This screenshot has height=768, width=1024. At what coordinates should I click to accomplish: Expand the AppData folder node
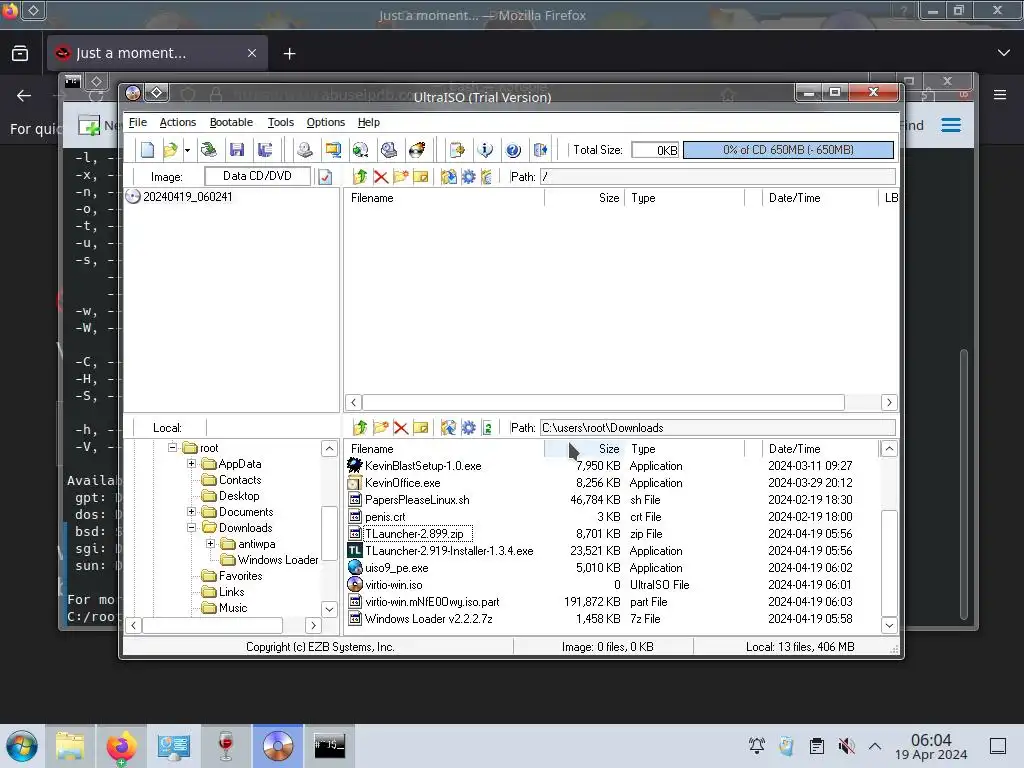(x=191, y=464)
